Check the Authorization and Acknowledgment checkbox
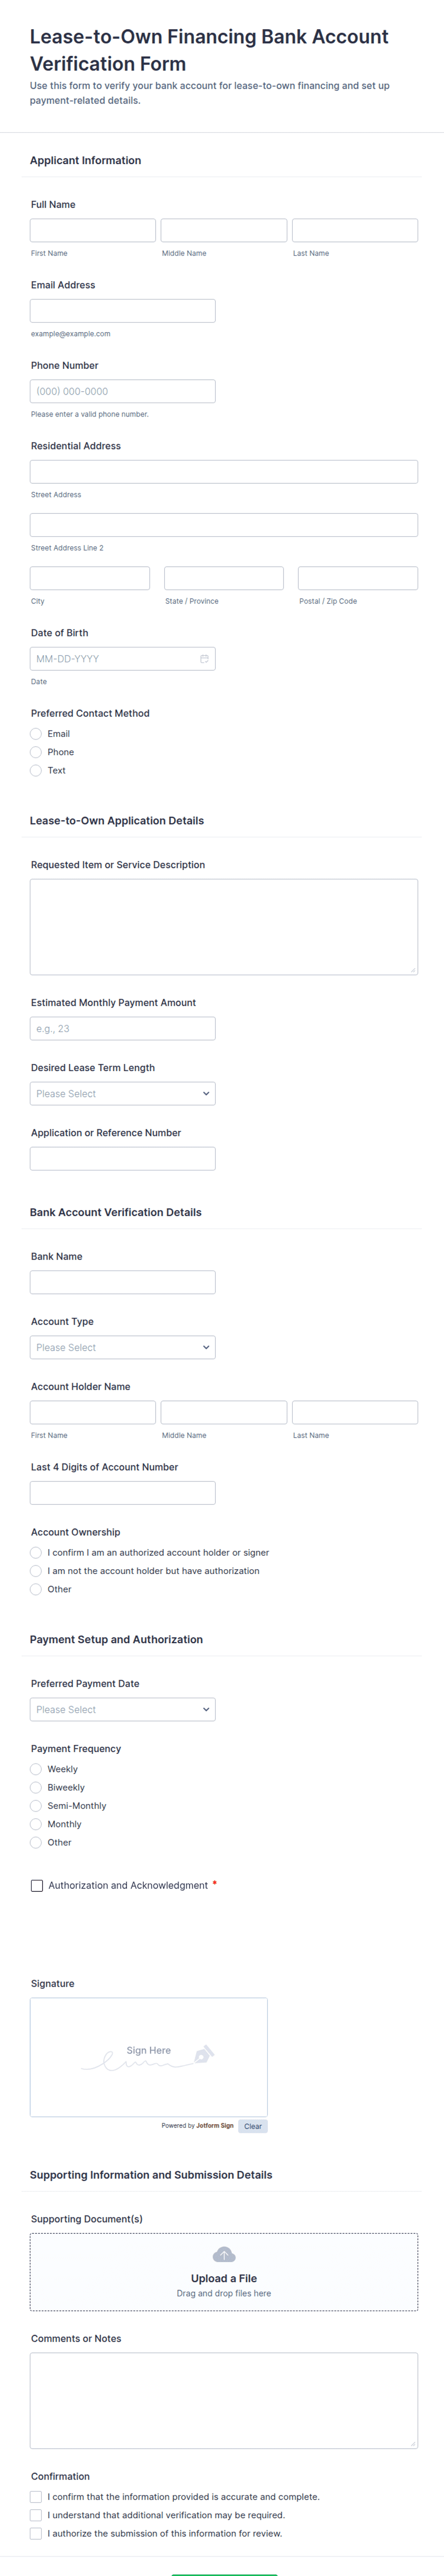 (37, 1885)
